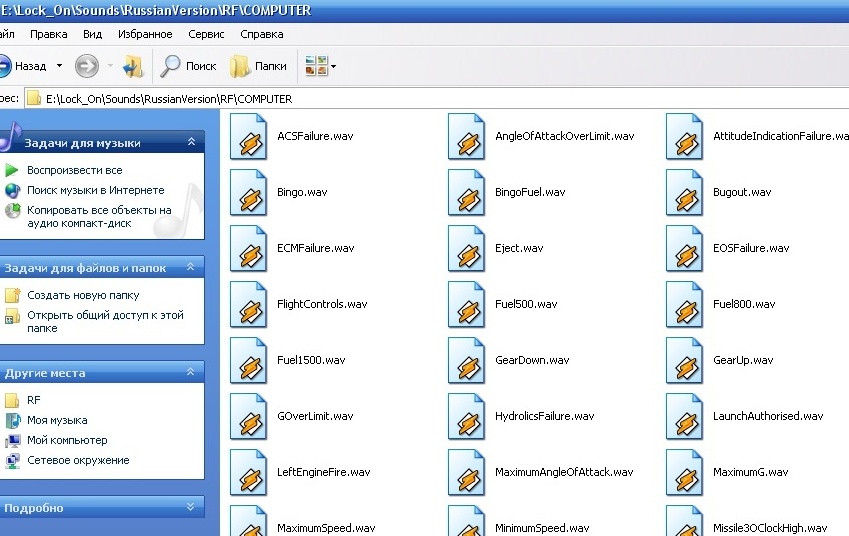Viewport: 849px width, 536px height.
Task: Open Сетевое окружение link
Action: point(79,460)
